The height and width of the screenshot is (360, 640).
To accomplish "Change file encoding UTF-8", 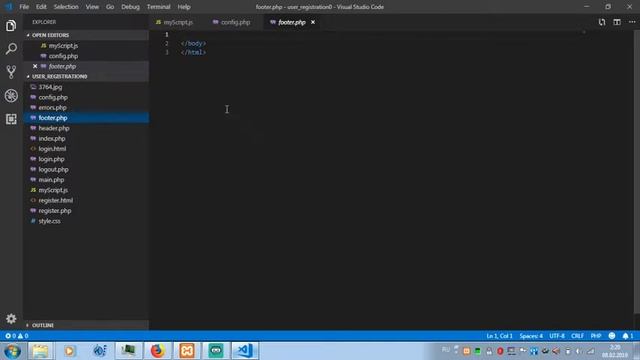I will (557, 336).
